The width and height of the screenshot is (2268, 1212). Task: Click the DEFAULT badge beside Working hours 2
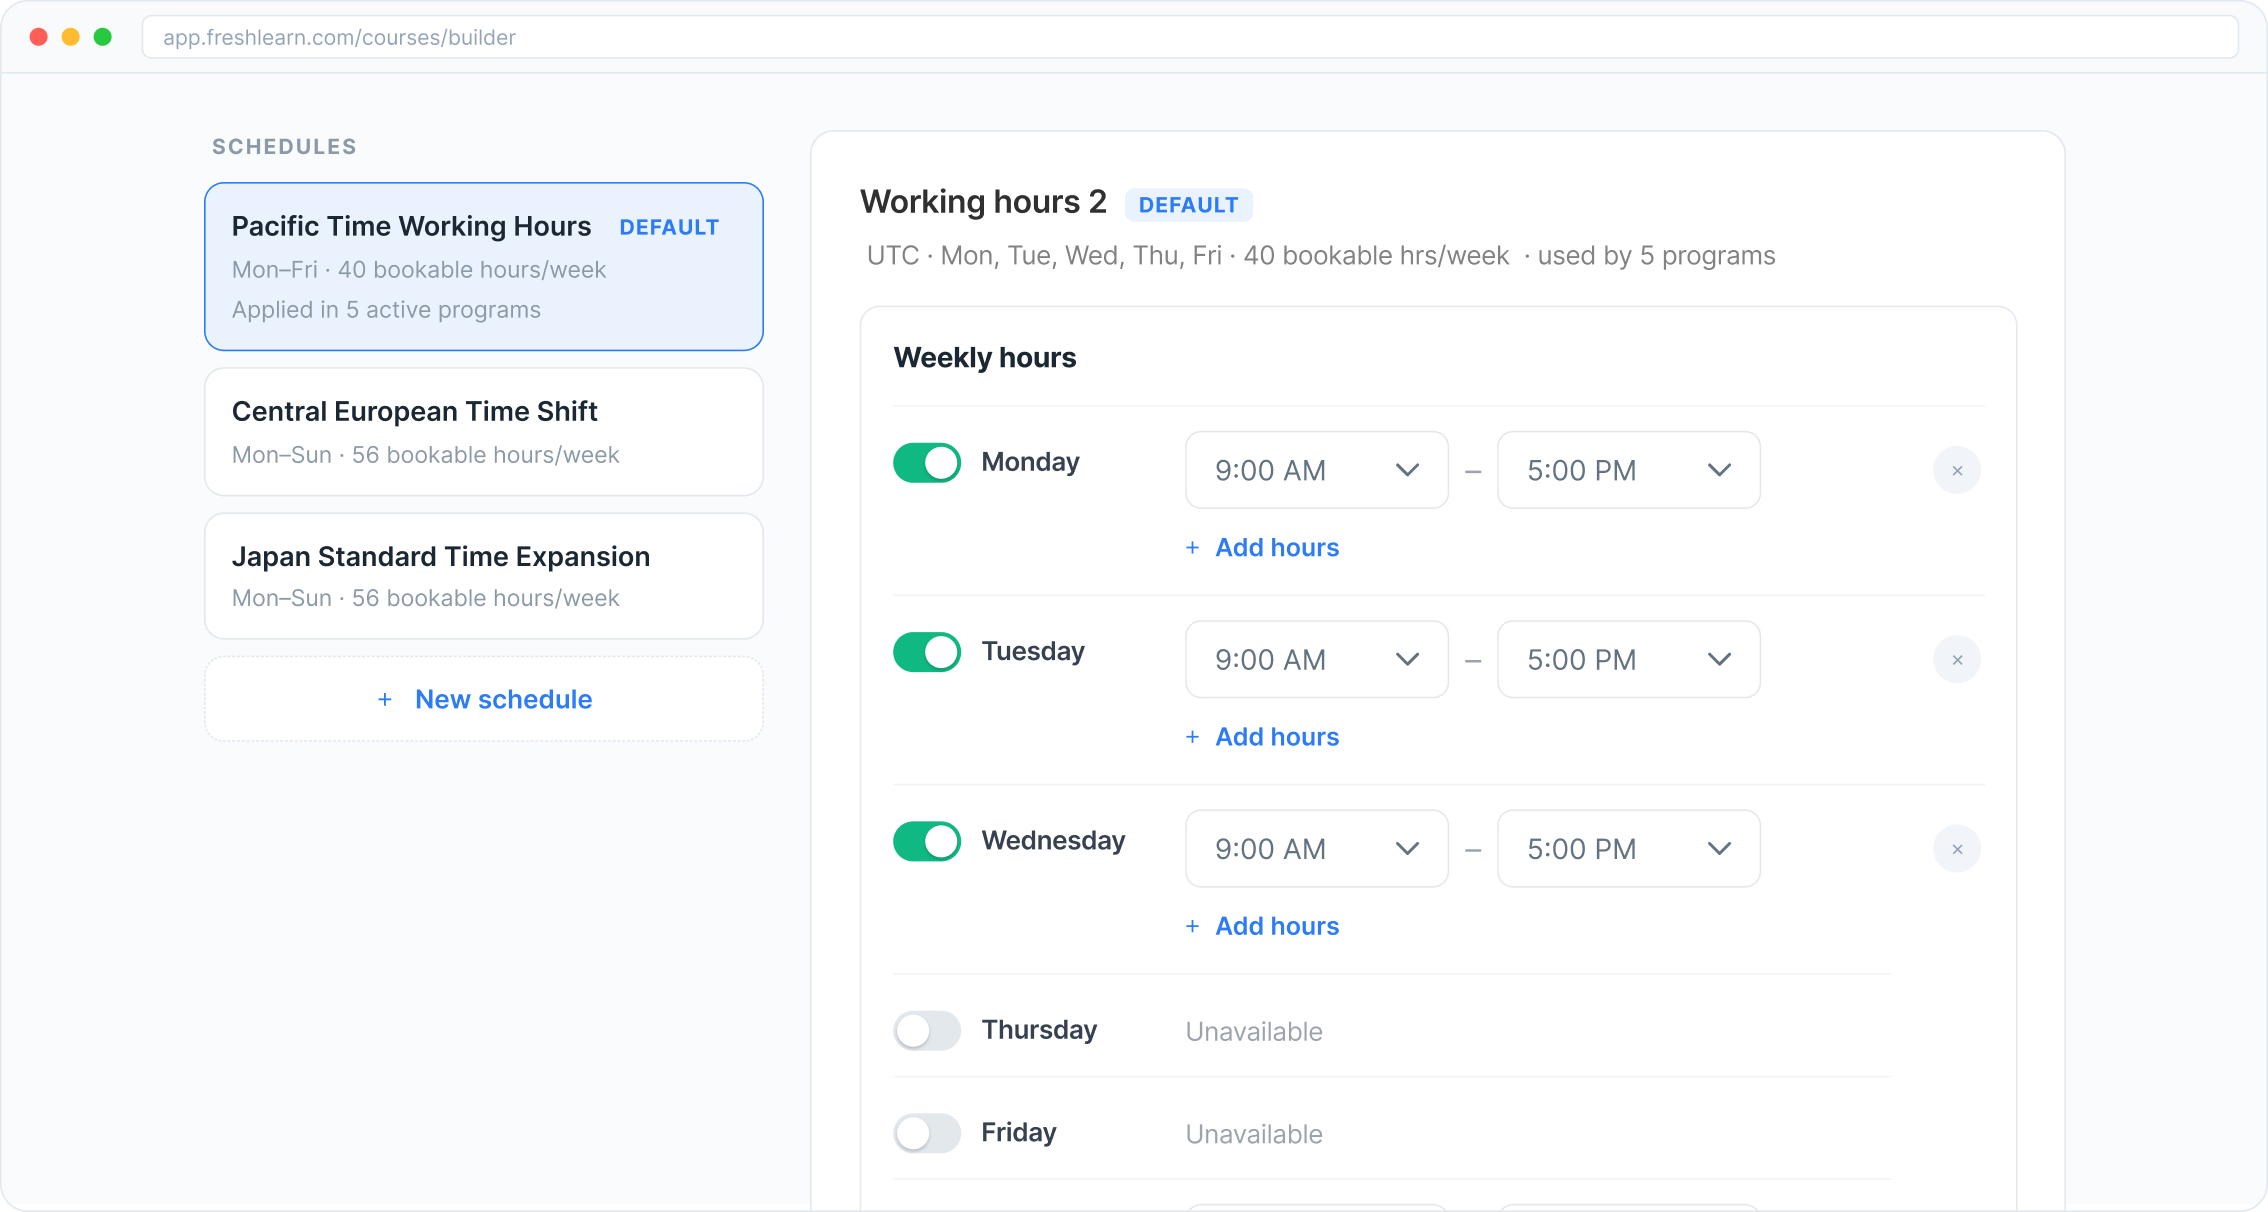click(x=1188, y=205)
